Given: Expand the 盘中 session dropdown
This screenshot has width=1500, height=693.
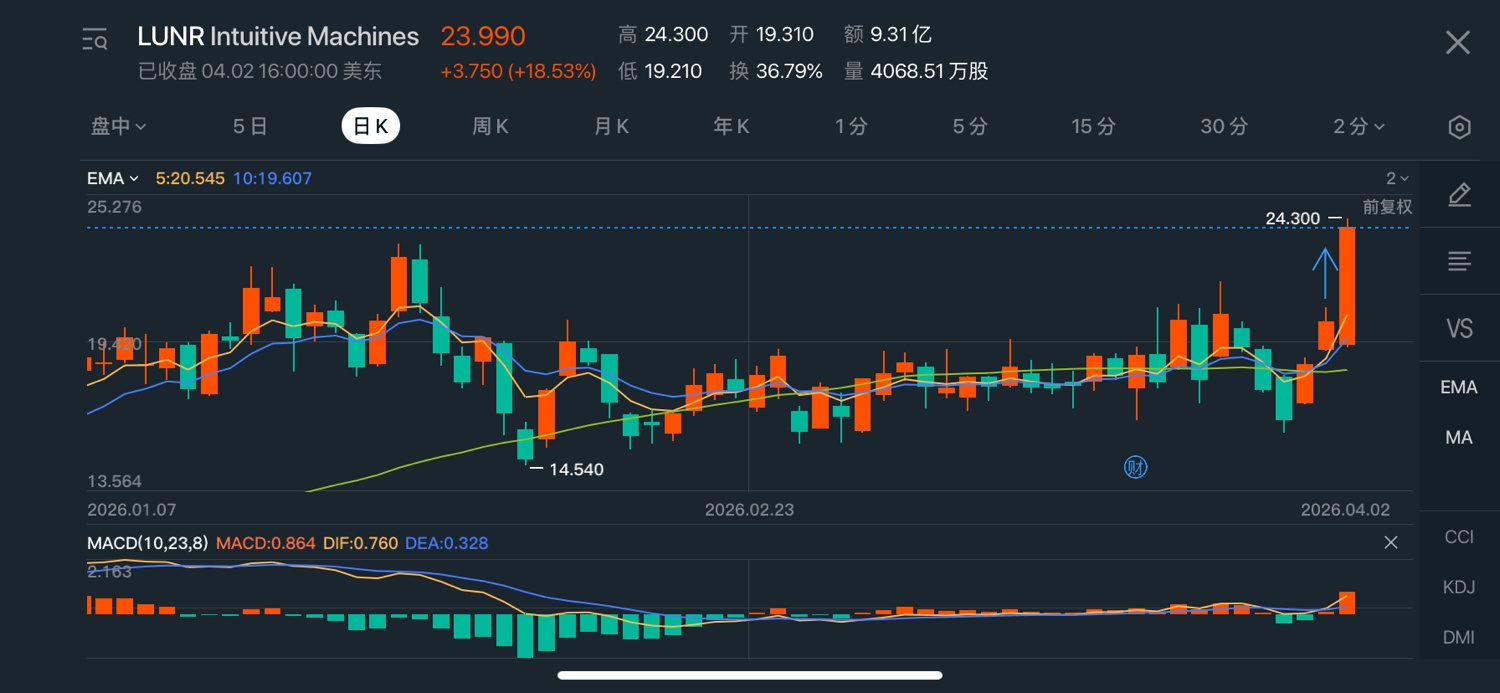Looking at the screenshot, I should coord(119,127).
